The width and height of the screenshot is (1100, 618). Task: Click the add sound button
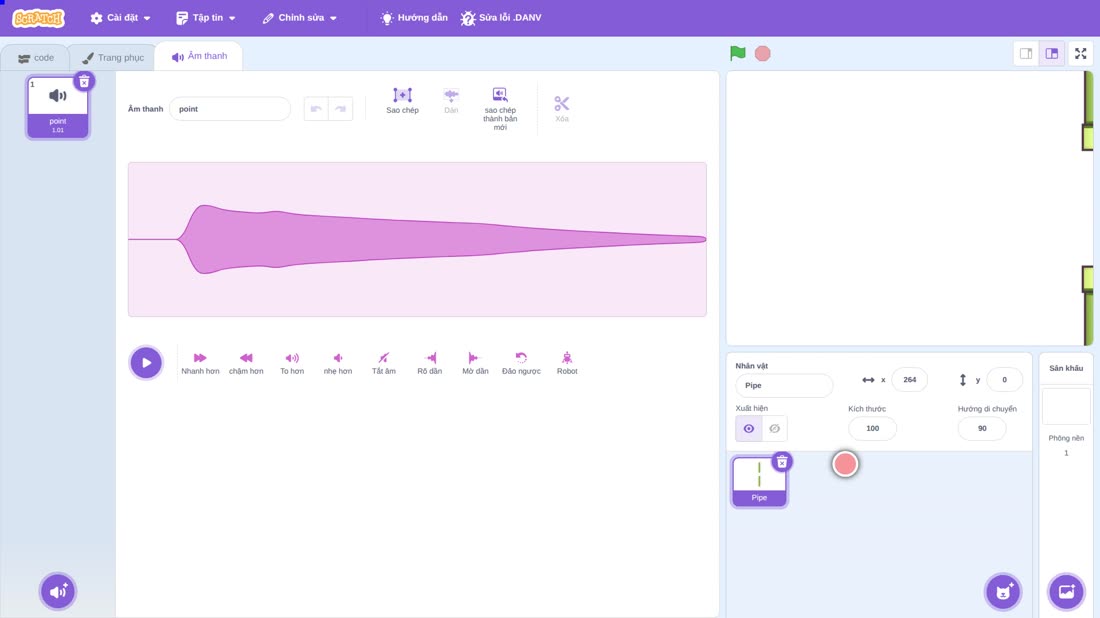tap(58, 591)
